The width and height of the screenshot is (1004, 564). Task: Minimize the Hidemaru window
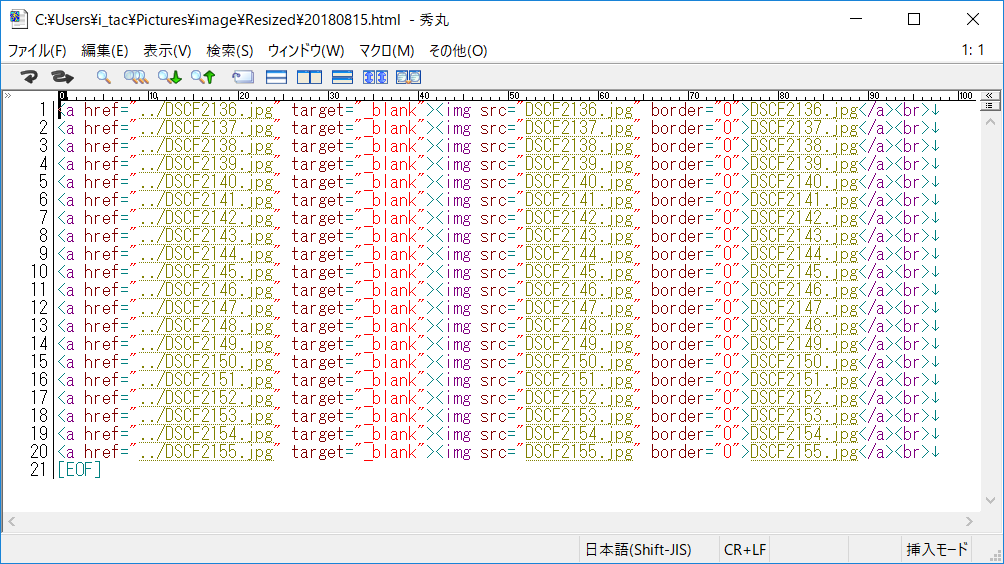point(856,19)
